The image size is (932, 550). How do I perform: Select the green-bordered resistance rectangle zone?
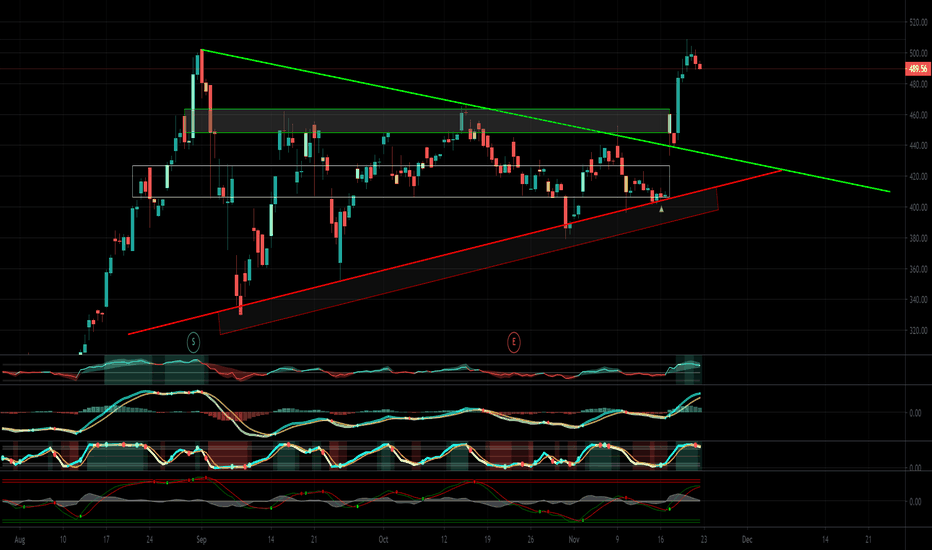427,121
